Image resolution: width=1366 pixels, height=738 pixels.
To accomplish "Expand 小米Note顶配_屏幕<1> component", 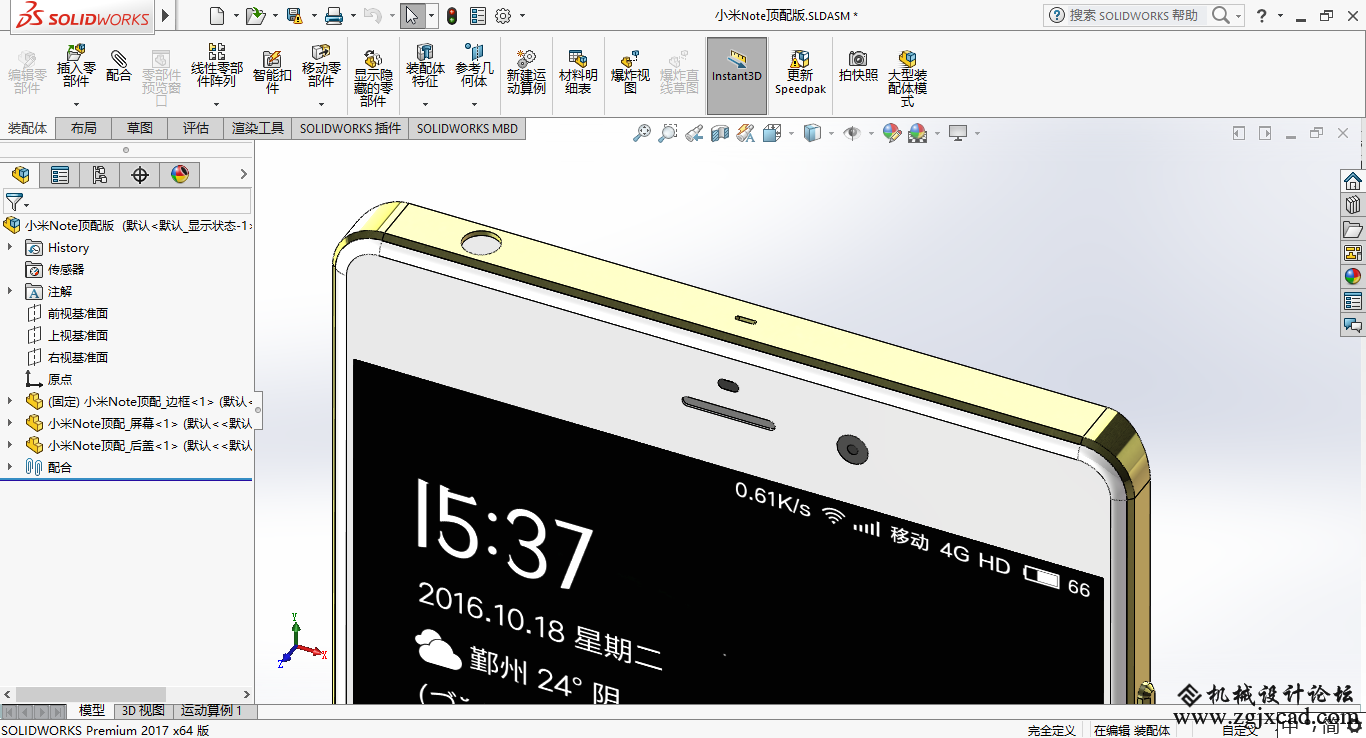I will (10, 423).
